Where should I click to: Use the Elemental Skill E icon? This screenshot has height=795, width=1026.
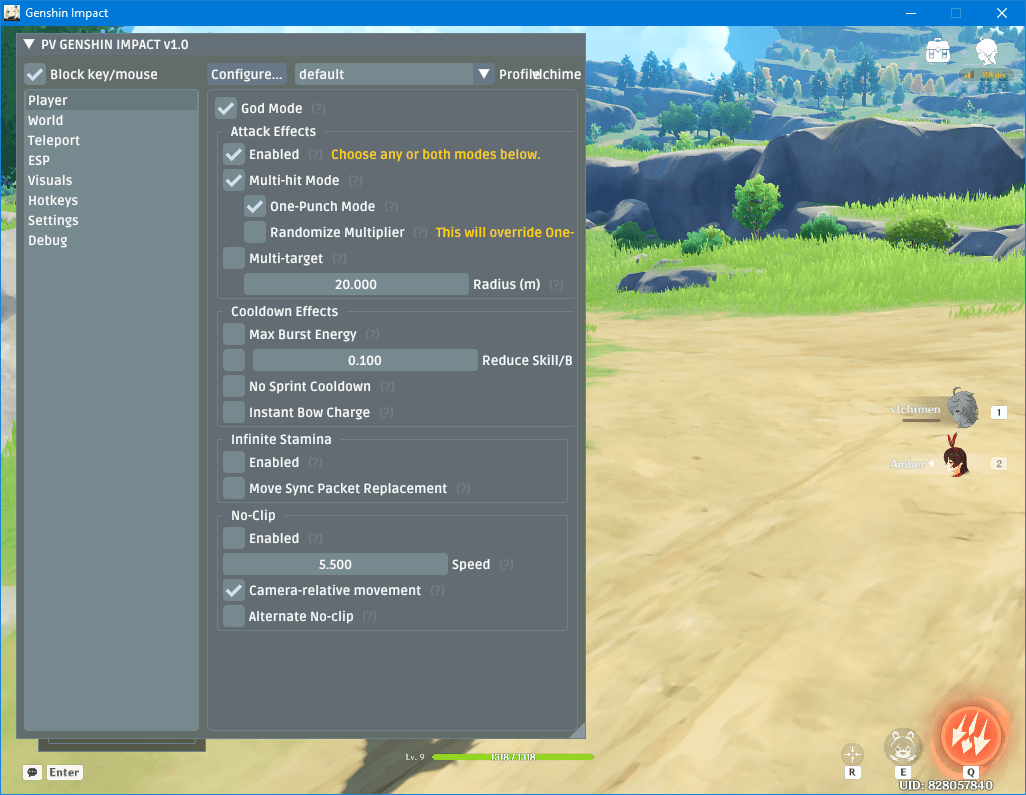(x=904, y=747)
